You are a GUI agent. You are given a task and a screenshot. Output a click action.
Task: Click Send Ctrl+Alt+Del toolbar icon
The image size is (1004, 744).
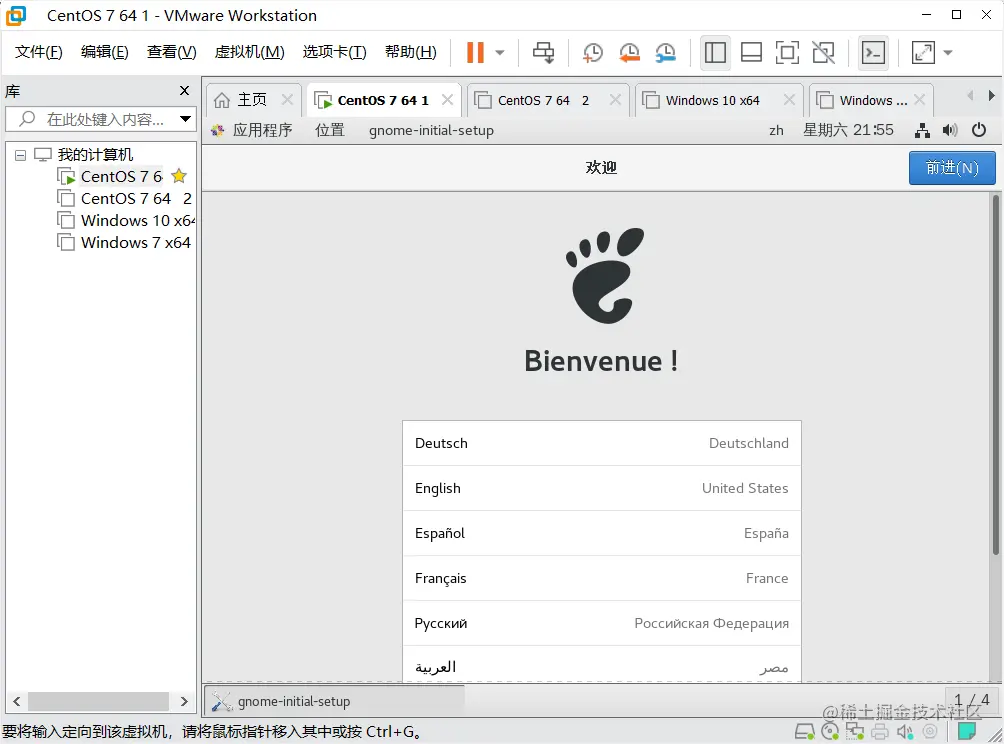544,53
